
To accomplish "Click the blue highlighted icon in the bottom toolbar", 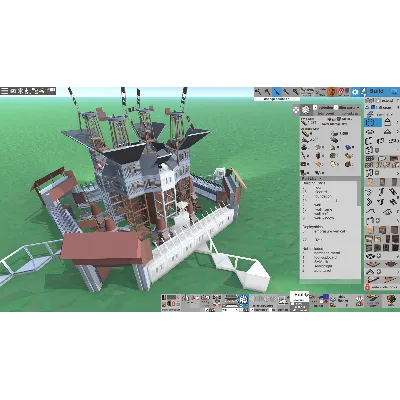I will 243,299.
